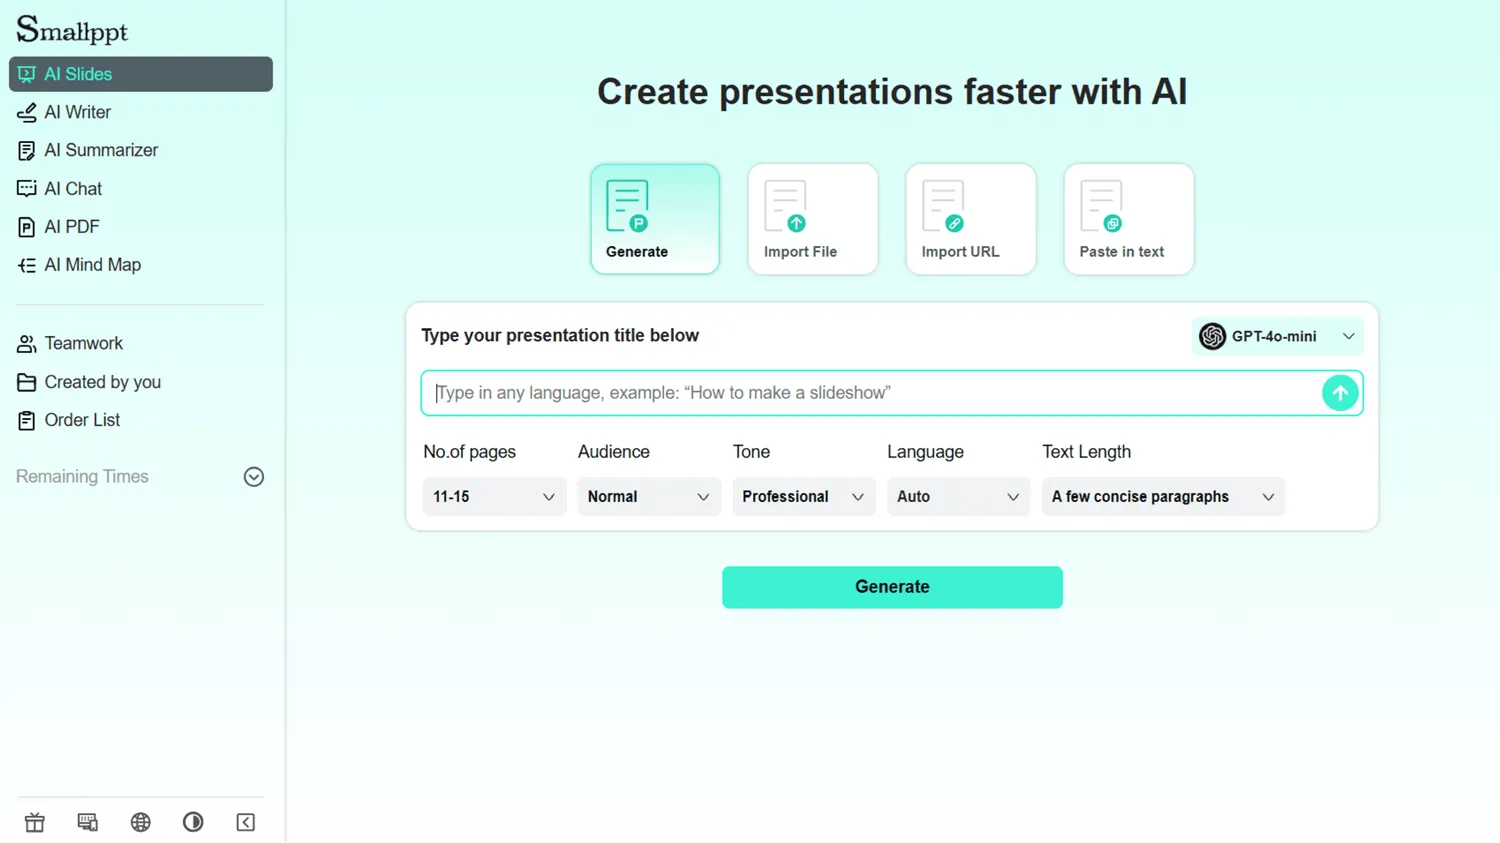The width and height of the screenshot is (1500, 843).
Task: Toggle dark mode with the contrast icon
Action: click(x=193, y=822)
